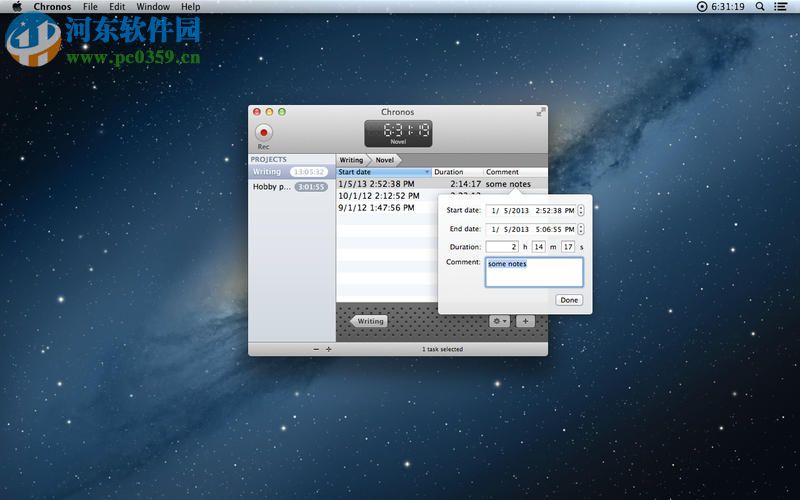This screenshot has width=800, height=500.
Task: Click the Writing total time badge 13:05:32
Action: (x=309, y=172)
